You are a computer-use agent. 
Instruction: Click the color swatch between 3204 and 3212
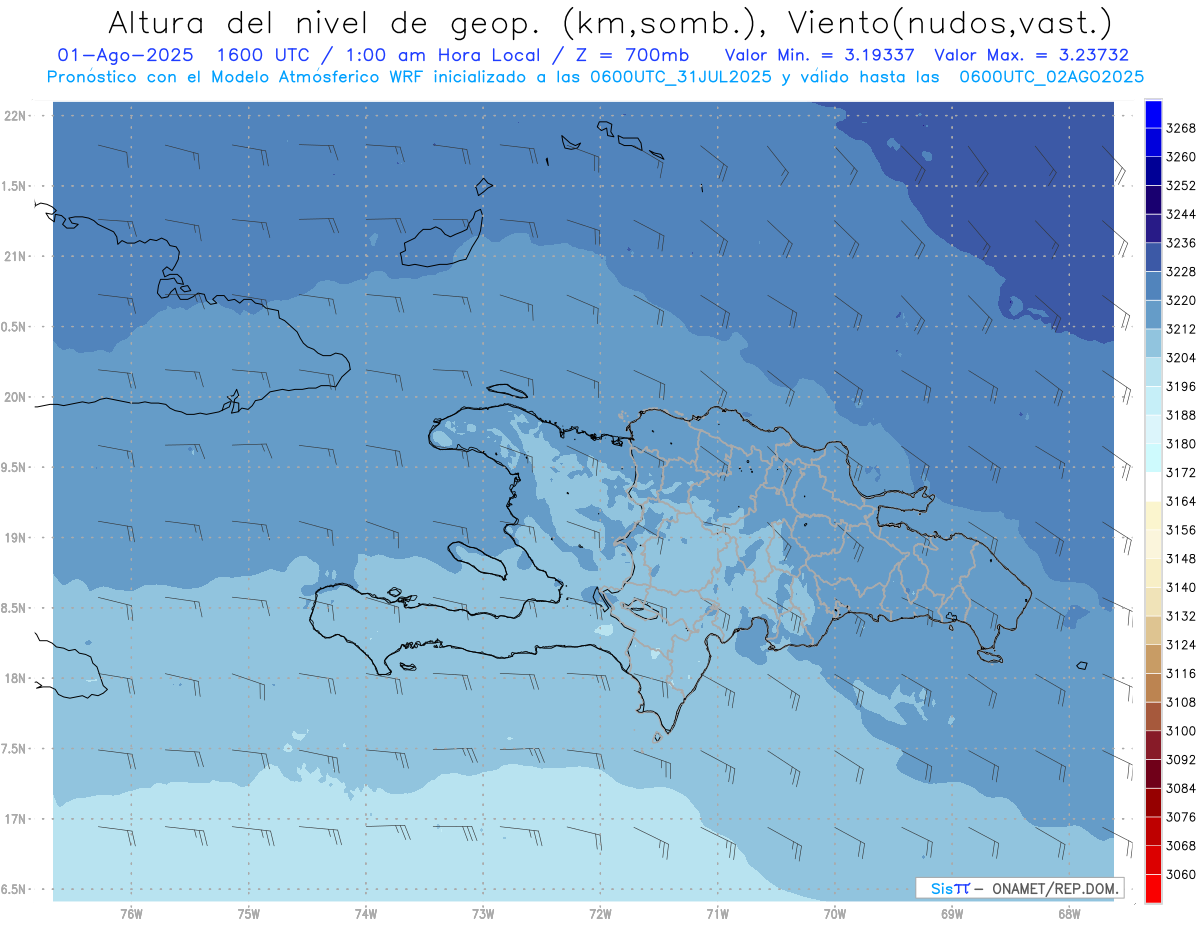pos(1153,343)
